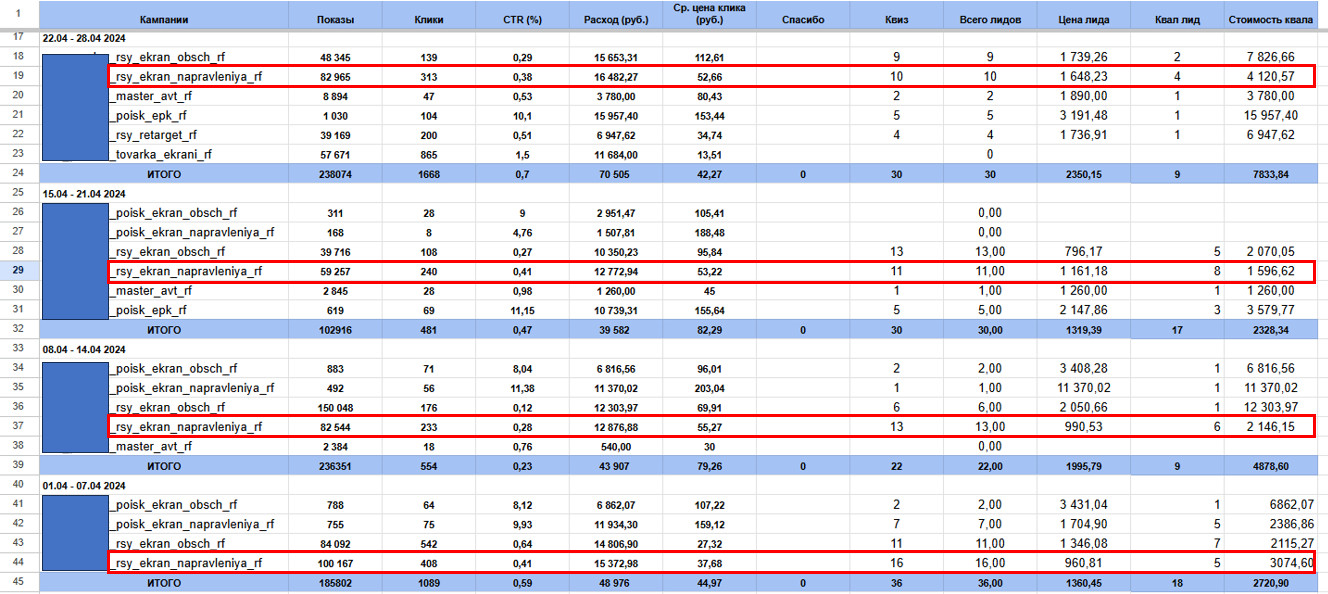Click the Квиз column header
The image size is (1328, 594).
point(897,20)
